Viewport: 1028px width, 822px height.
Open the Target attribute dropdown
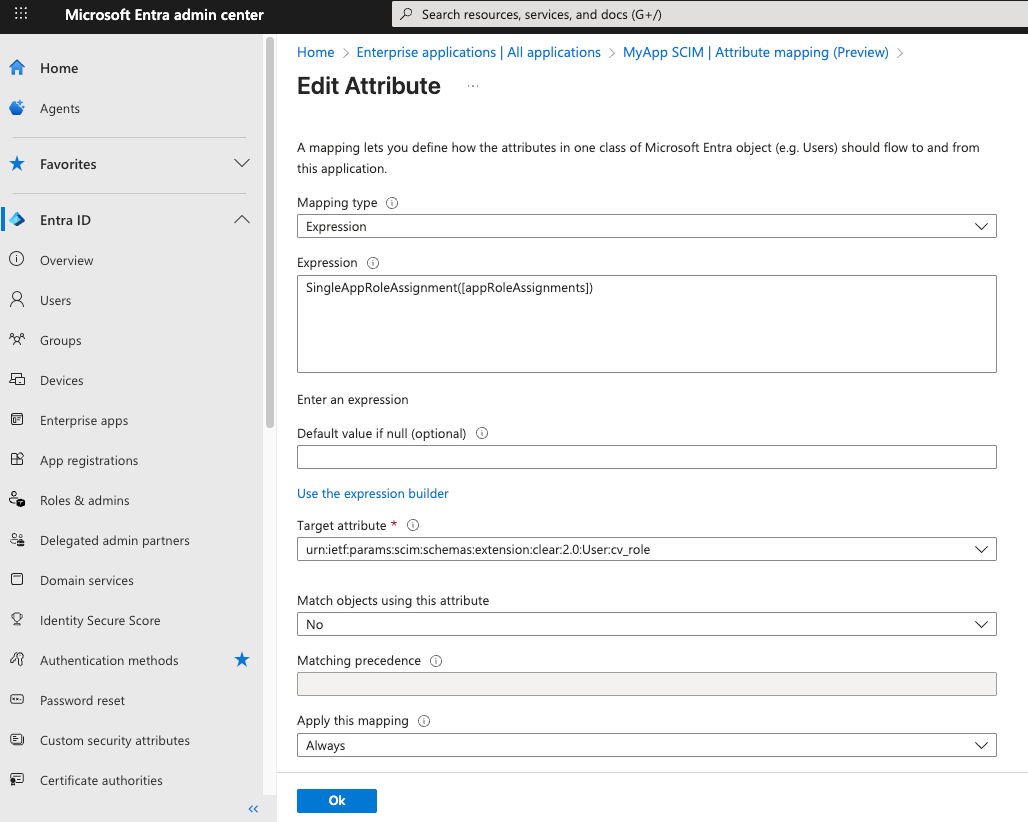(x=646, y=549)
